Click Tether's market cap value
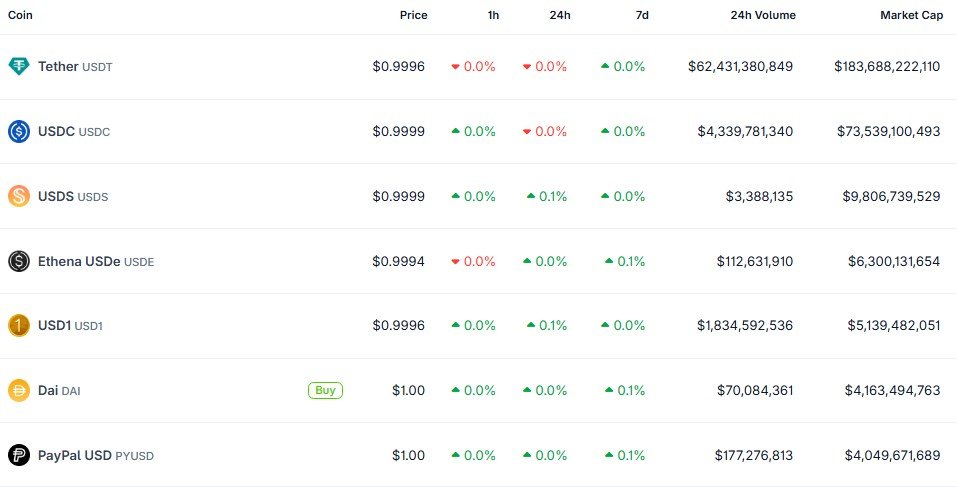 (x=887, y=67)
